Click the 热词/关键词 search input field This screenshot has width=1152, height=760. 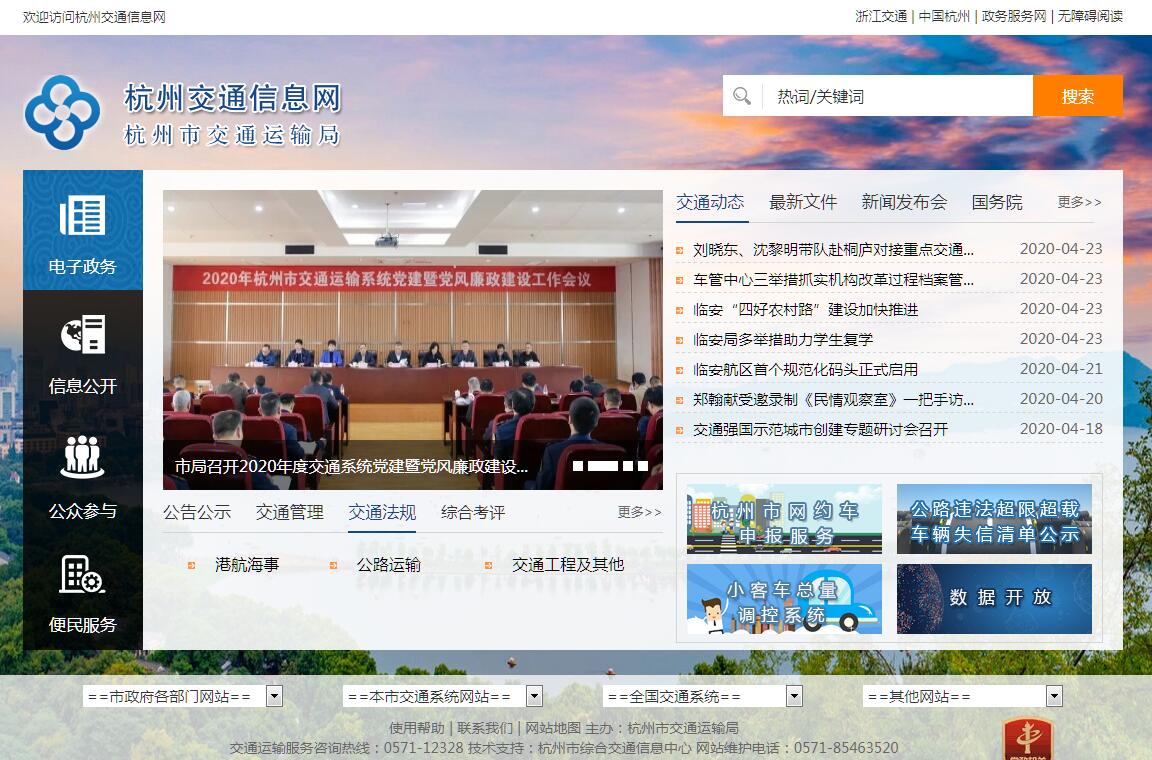pyautogui.click(x=897, y=96)
